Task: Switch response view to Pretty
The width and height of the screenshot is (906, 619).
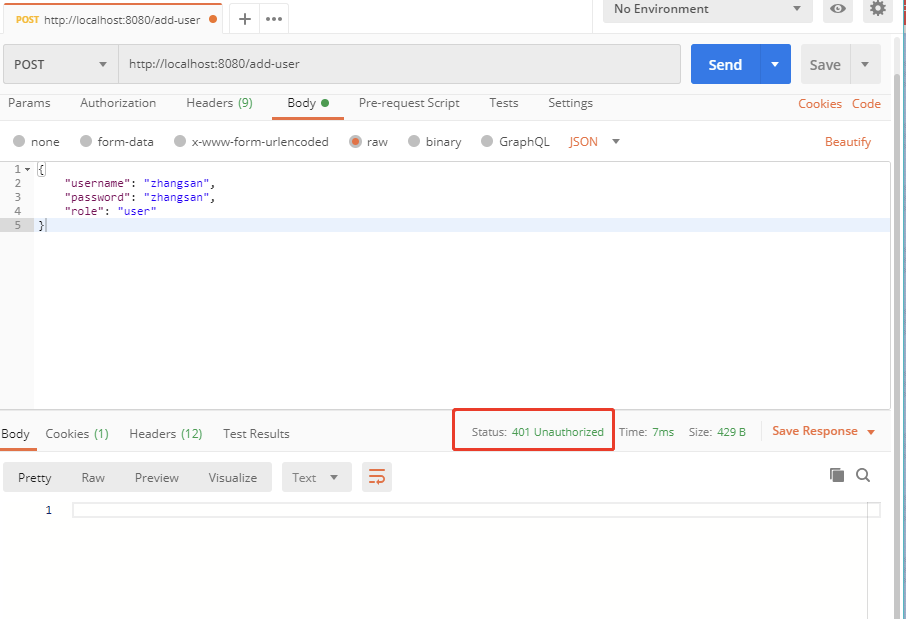Action: coord(35,477)
